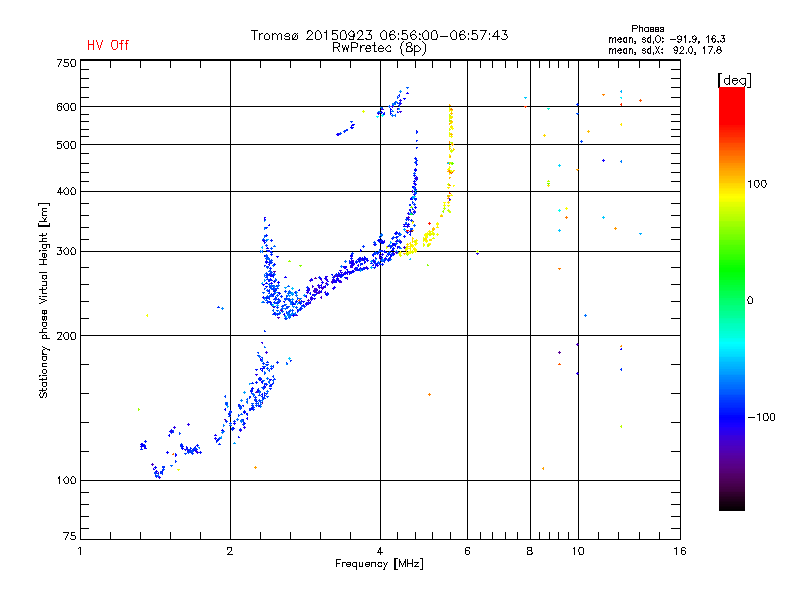Click the x-axis label "8"
Screen dimensions: 800x600
coord(530,551)
